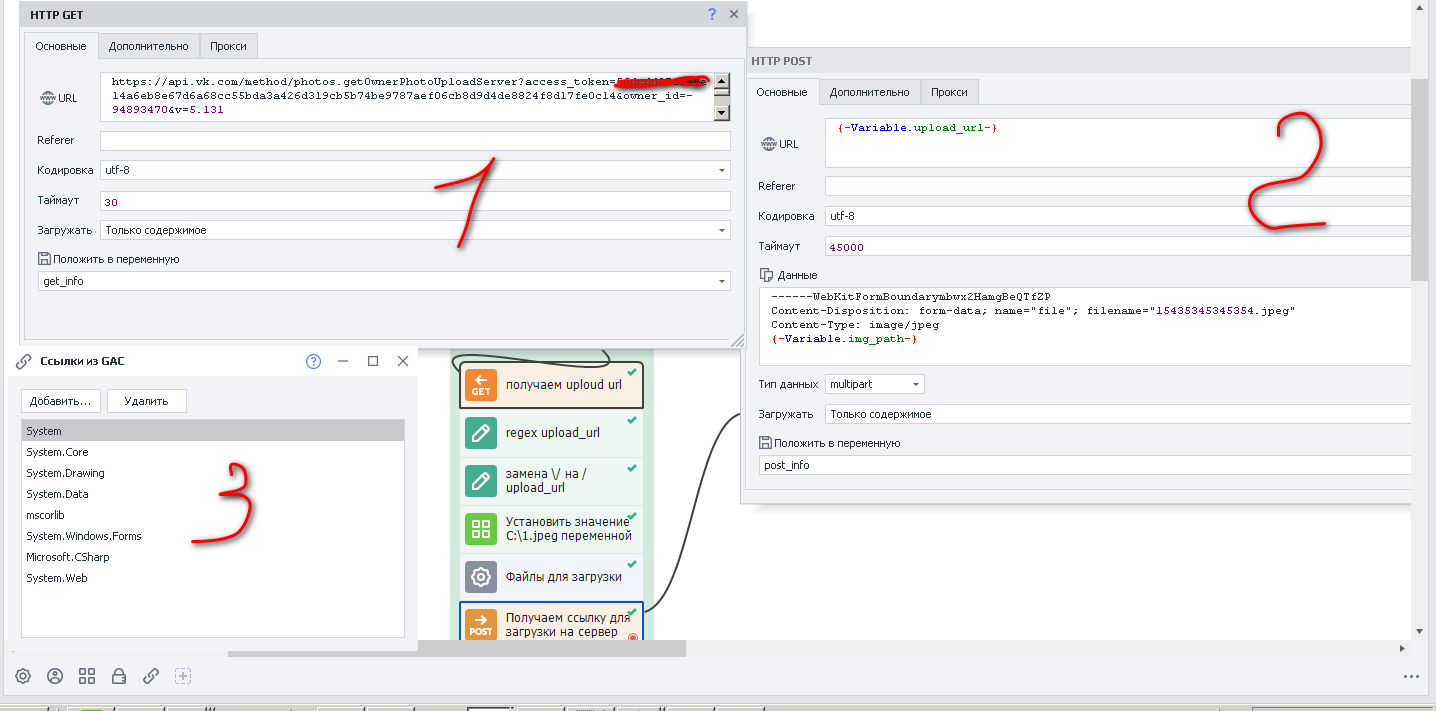This screenshot has height=711, width=1436.
Task: Select 'System.Drawing' in the GAC list
Action: 66,473
